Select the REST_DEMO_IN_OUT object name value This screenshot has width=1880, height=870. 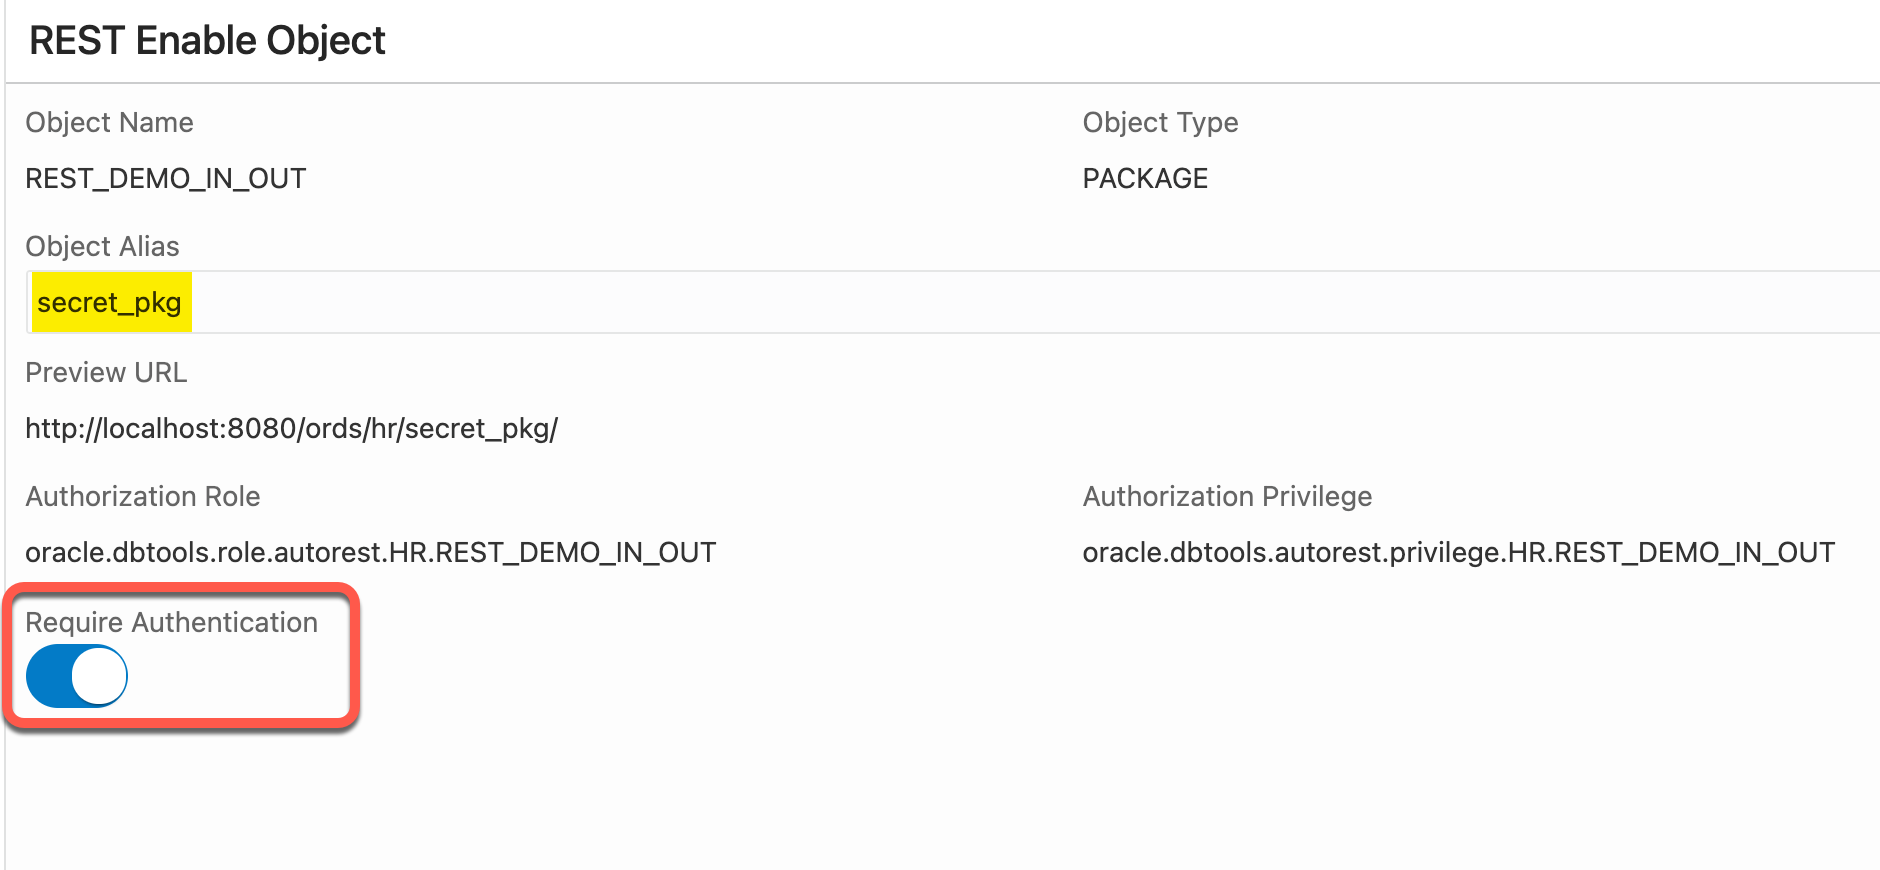pyautogui.click(x=166, y=178)
